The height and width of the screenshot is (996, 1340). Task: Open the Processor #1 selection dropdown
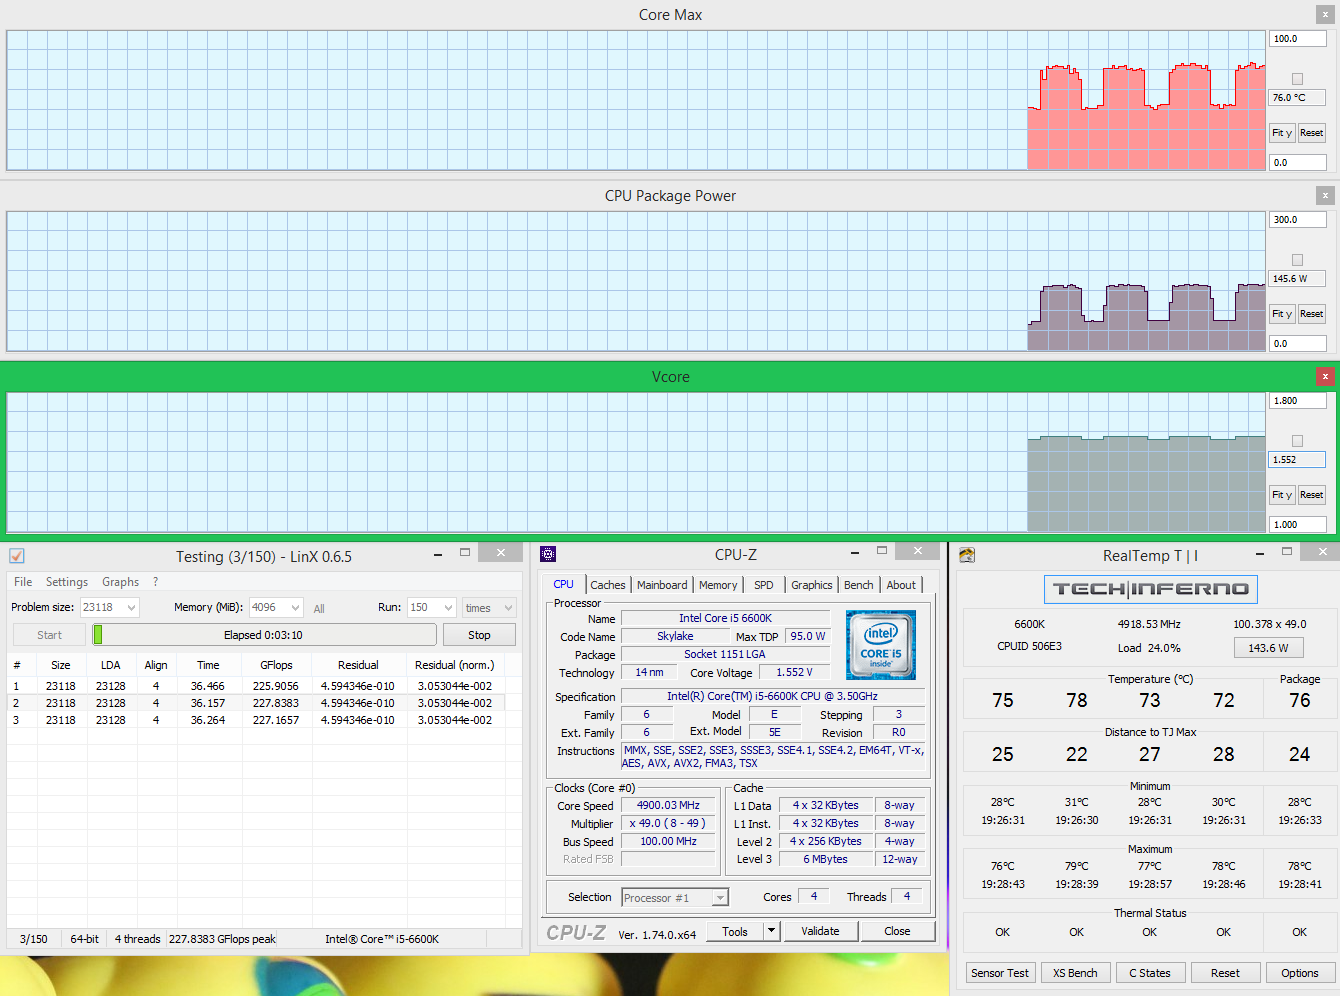(x=720, y=898)
